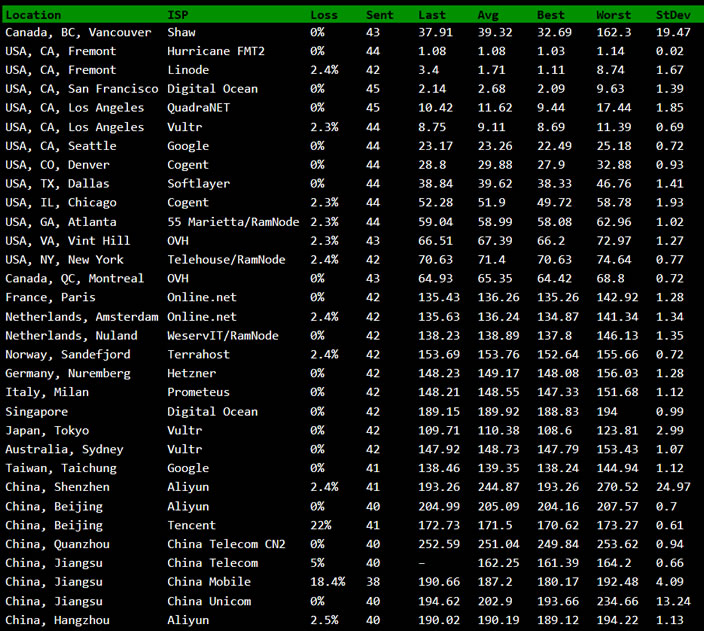The width and height of the screenshot is (704, 631).
Task: Click the 153.76 average for Norway
Action: coord(498,354)
